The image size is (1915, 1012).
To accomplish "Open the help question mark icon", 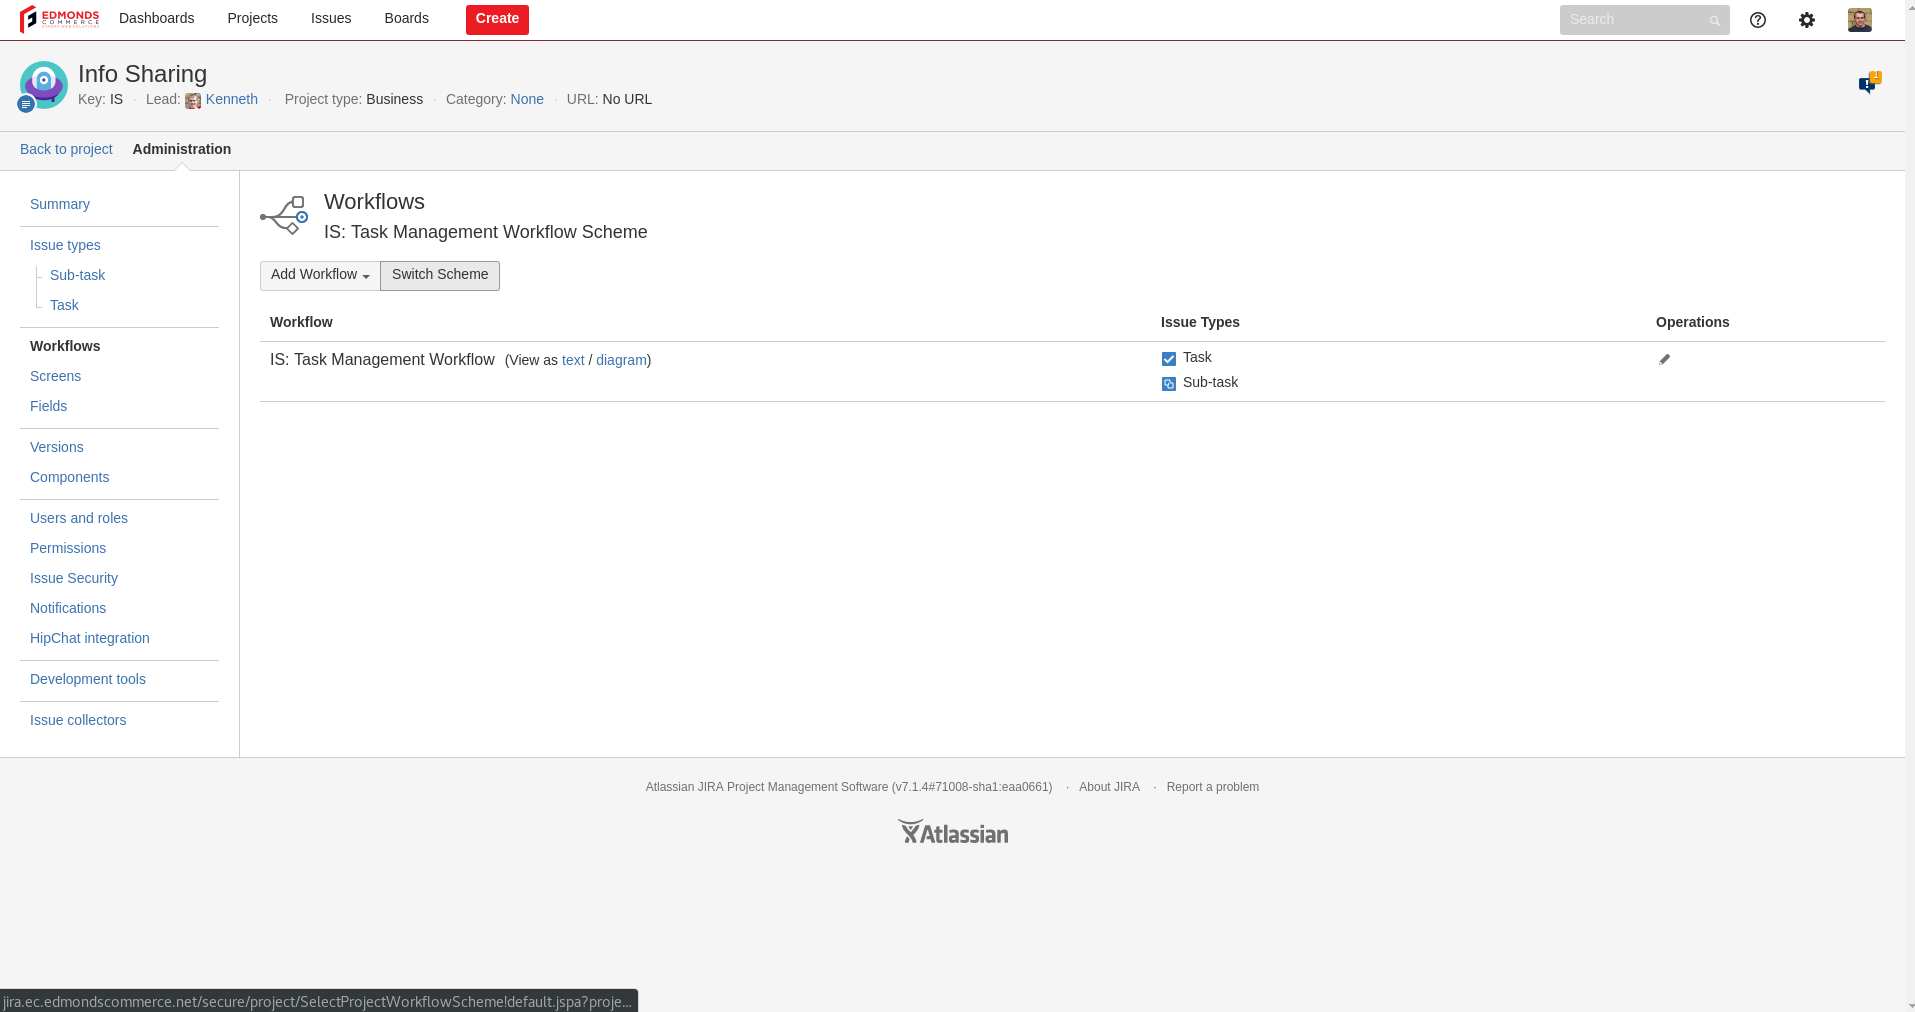I will point(1758,20).
